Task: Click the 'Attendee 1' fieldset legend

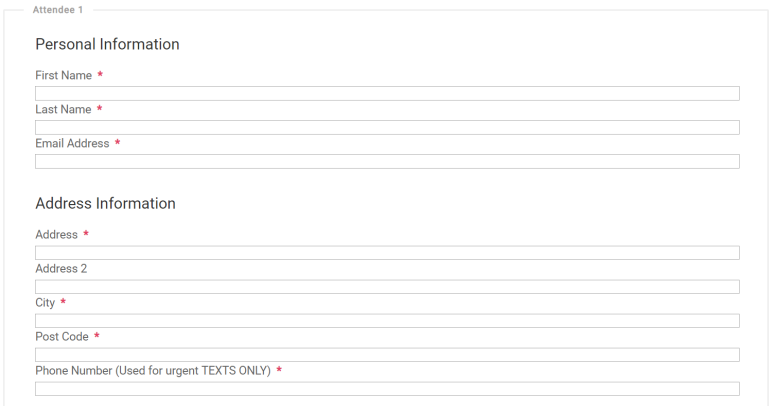Action: pyautogui.click(x=58, y=10)
